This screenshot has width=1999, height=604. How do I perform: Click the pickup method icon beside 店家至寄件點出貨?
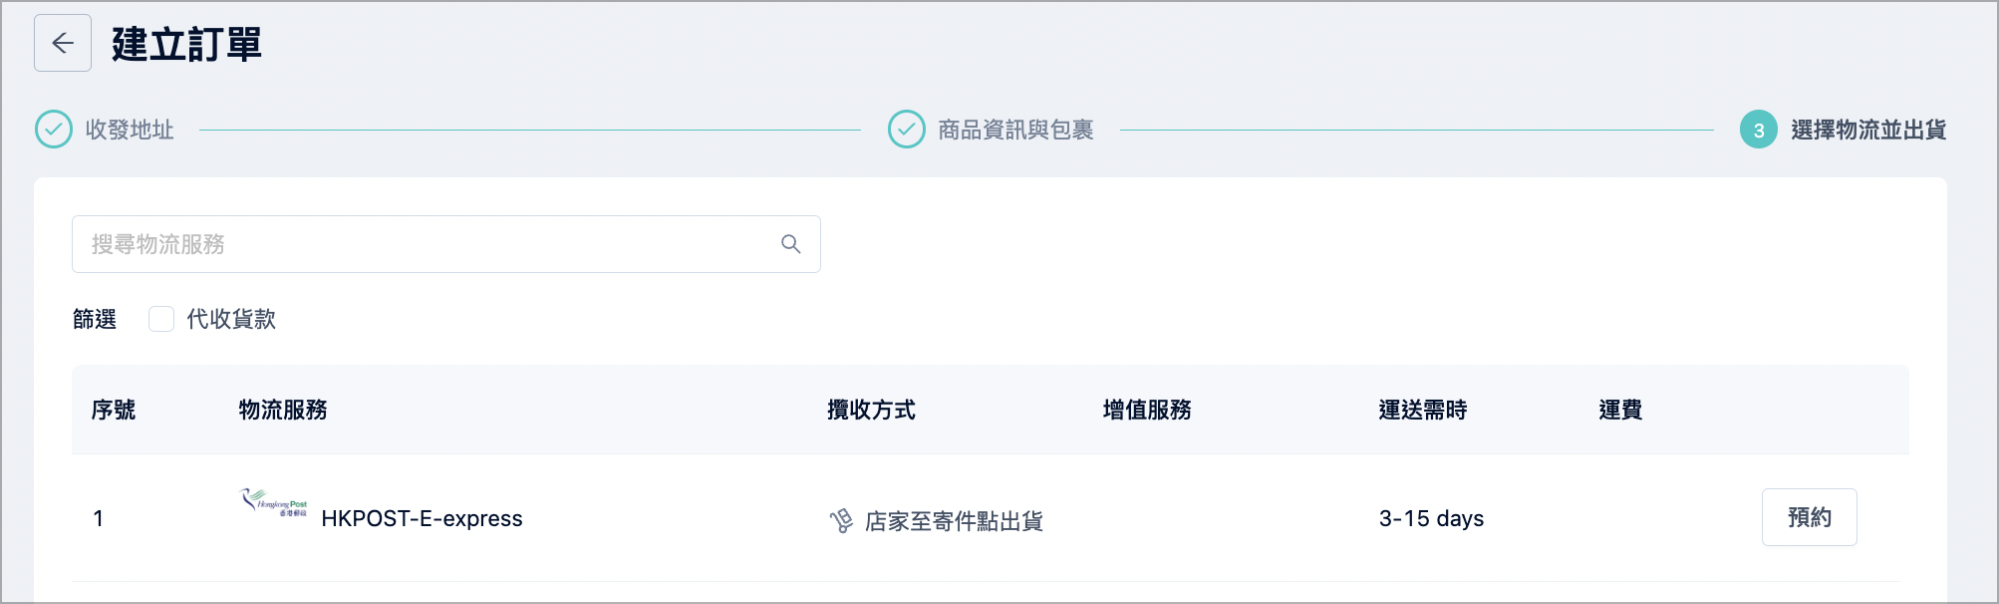pos(841,520)
